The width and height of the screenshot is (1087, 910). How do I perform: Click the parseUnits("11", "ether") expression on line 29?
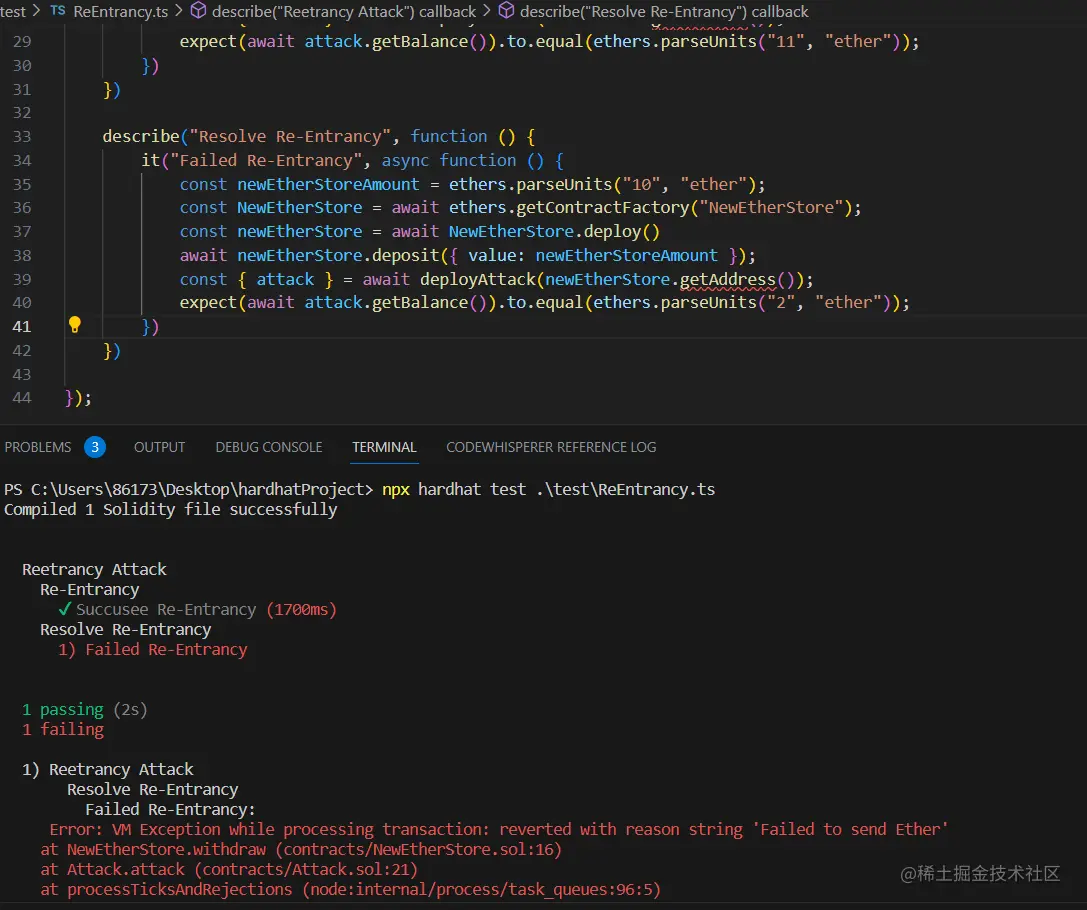point(780,42)
